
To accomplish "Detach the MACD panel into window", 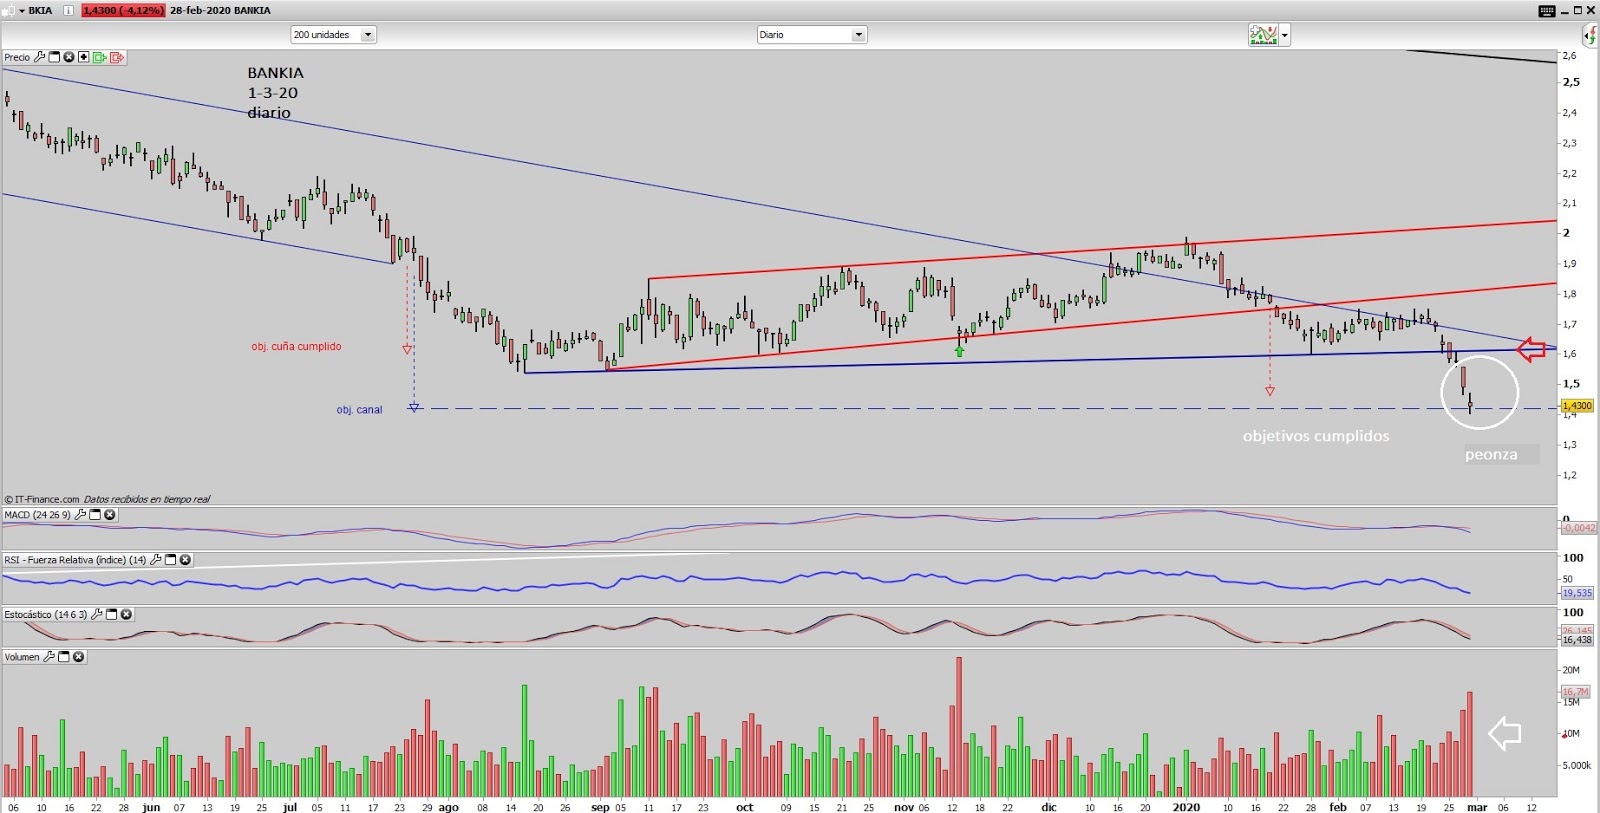I will pyautogui.click(x=95, y=515).
